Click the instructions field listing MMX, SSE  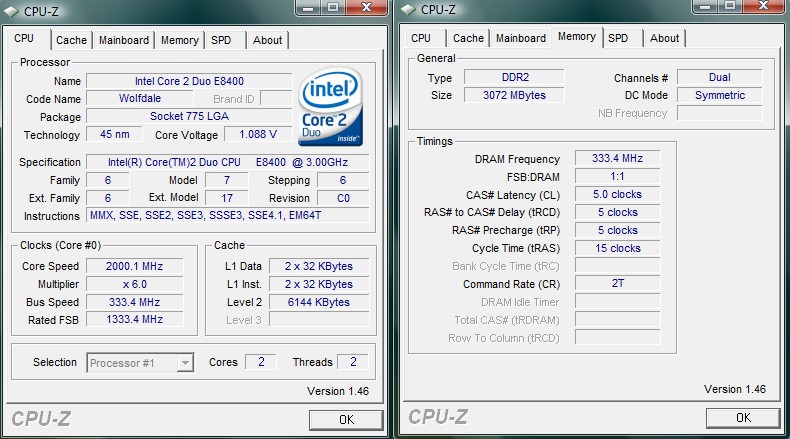tap(228, 215)
